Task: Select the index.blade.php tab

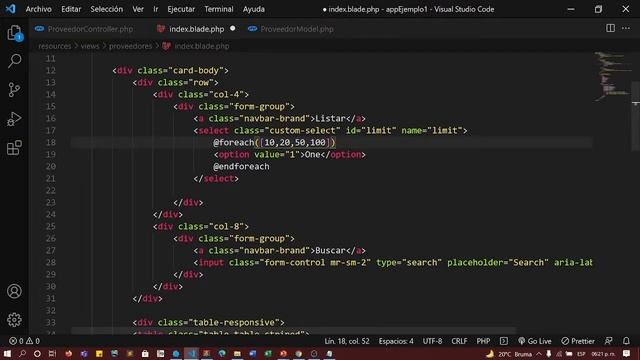Action: [x=196, y=29]
